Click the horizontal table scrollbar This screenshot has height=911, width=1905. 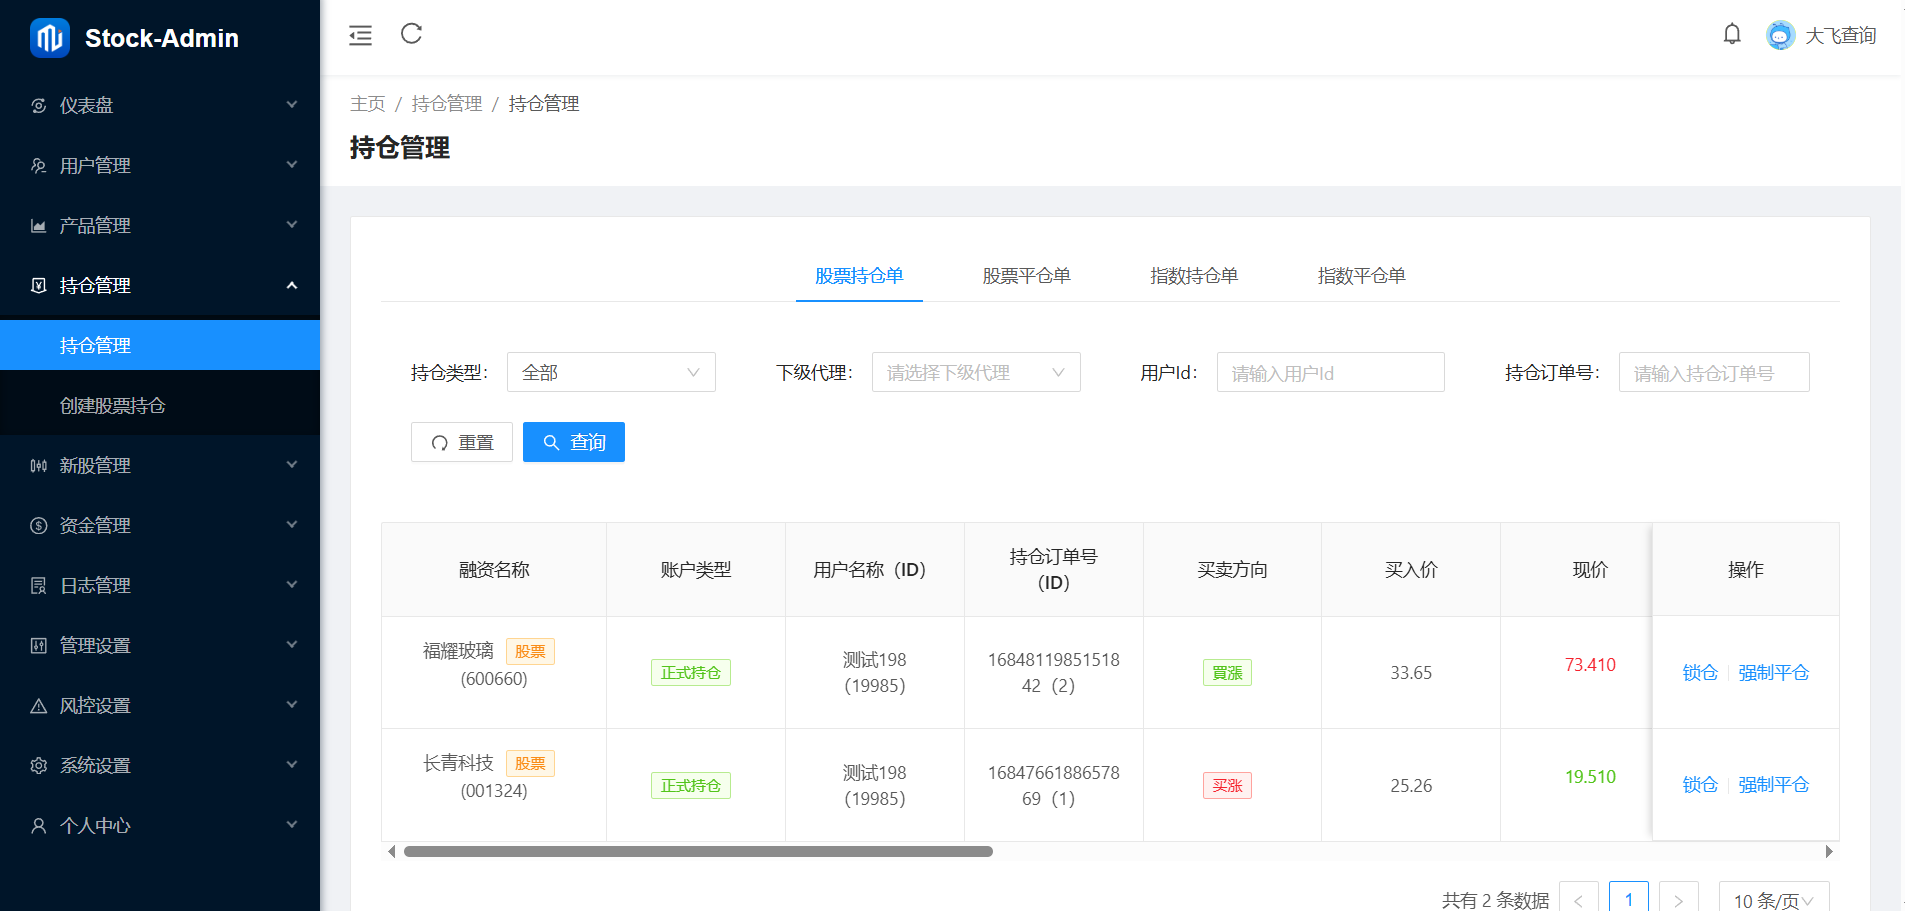click(698, 852)
